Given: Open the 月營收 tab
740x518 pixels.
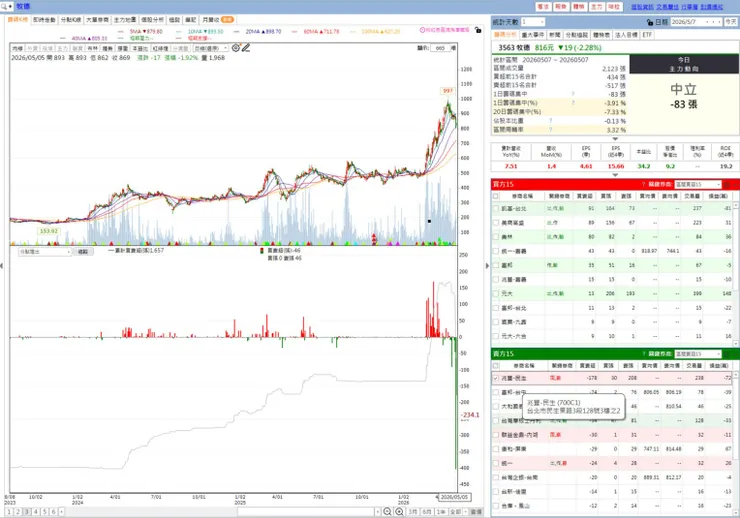Looking at the screenshot, I should tap(218, 20).
